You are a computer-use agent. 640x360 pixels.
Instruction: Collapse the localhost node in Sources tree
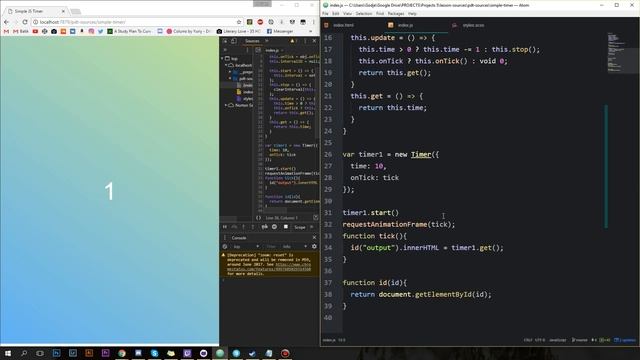[226, 65]
